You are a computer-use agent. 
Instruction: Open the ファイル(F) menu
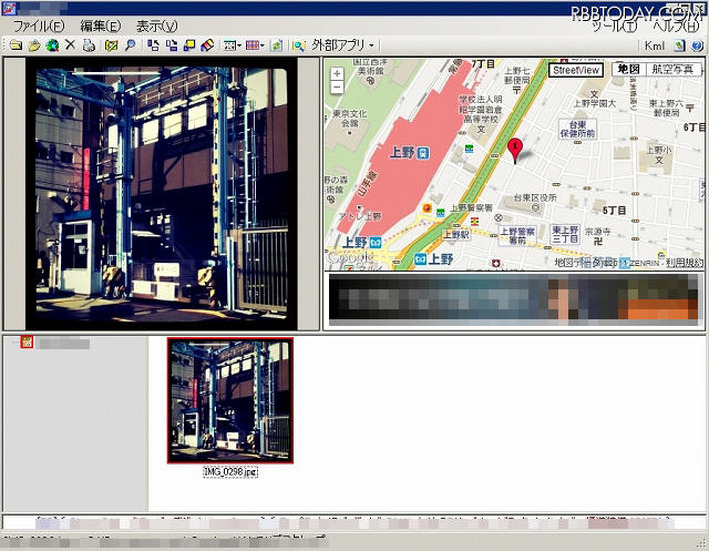(x=38, y=26)
